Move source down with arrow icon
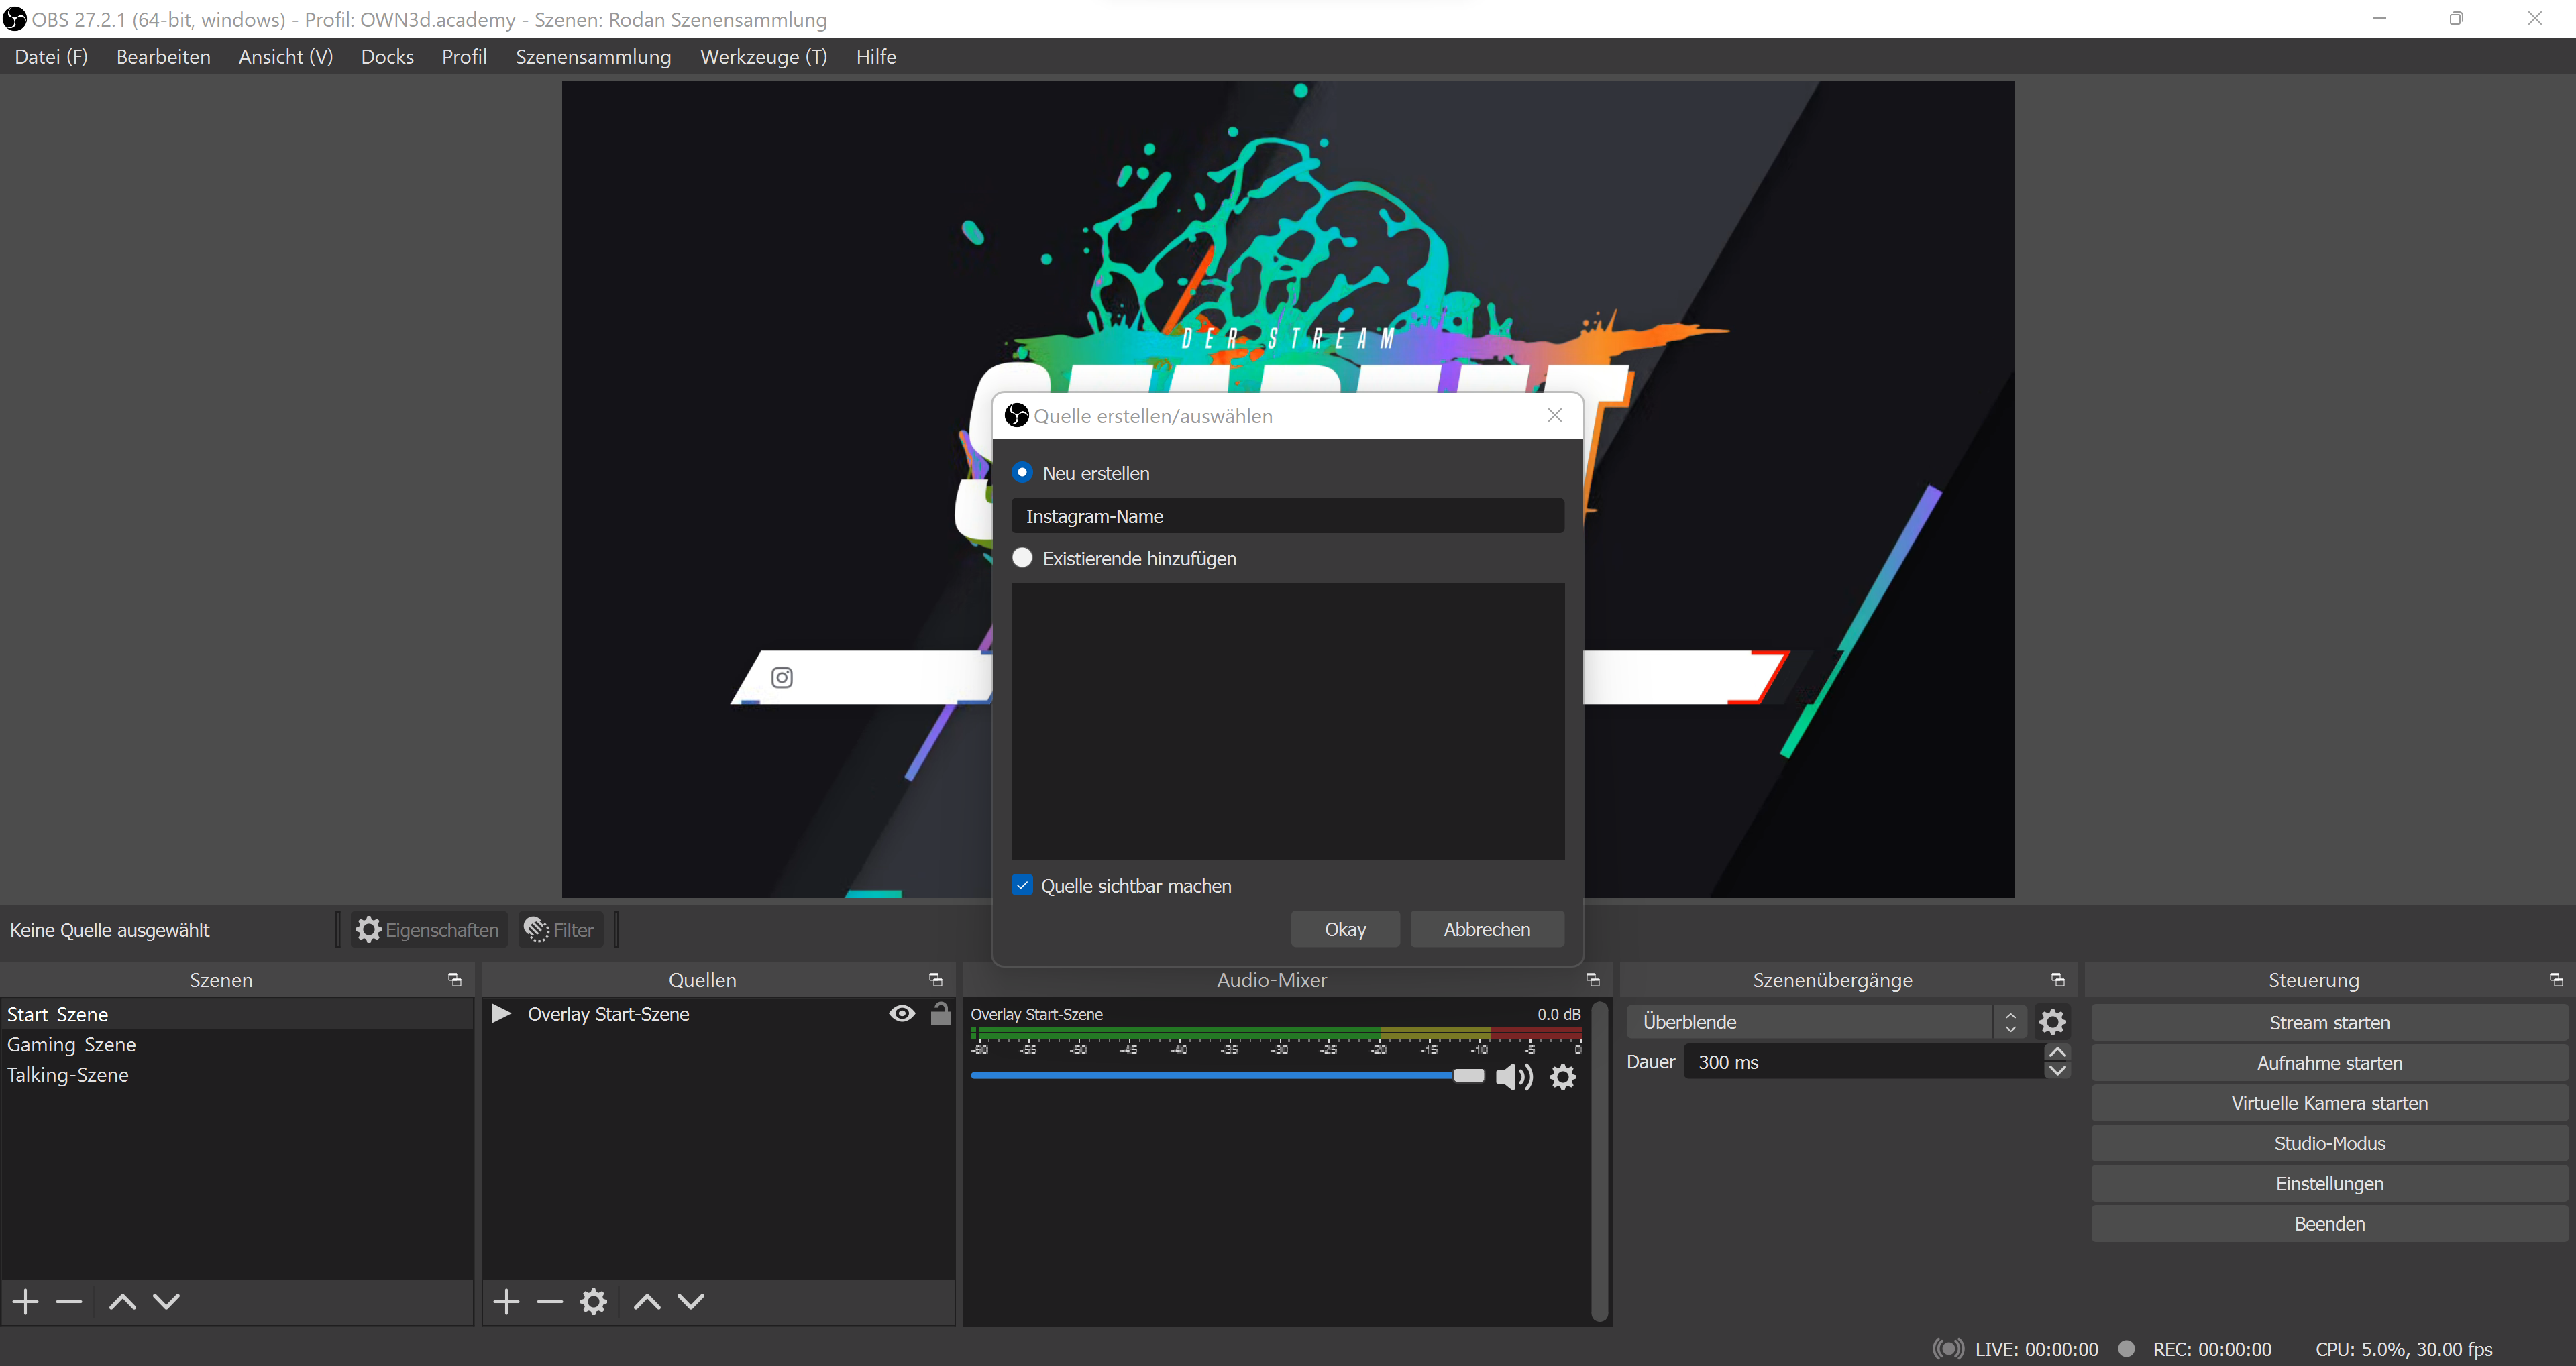This screenshot has height=1366, width=2576. click(691, 1301)
